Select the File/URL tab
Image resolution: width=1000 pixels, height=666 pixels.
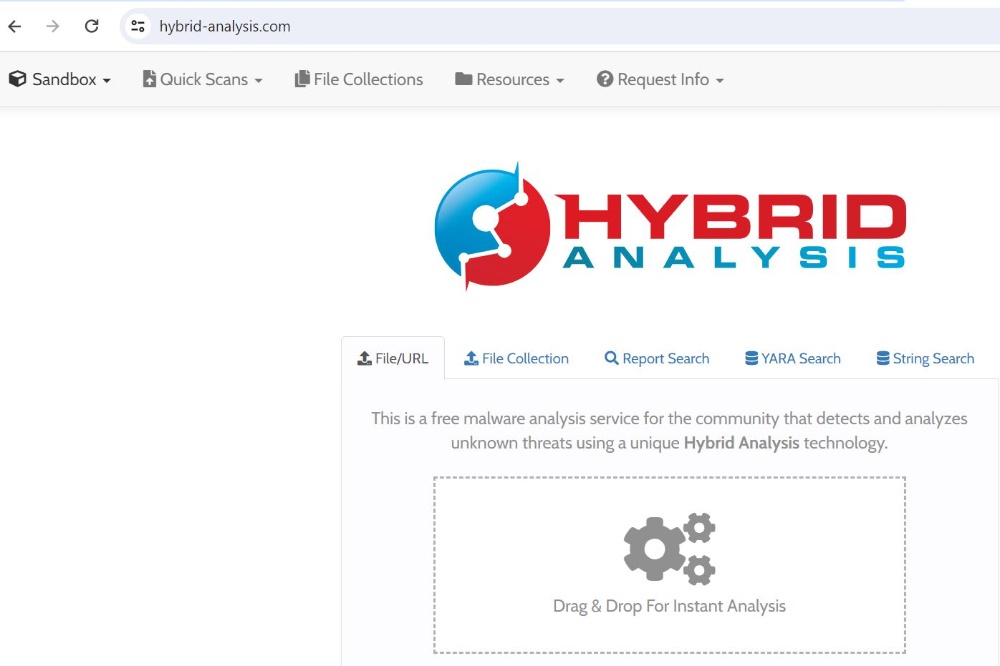pos(393,359)
